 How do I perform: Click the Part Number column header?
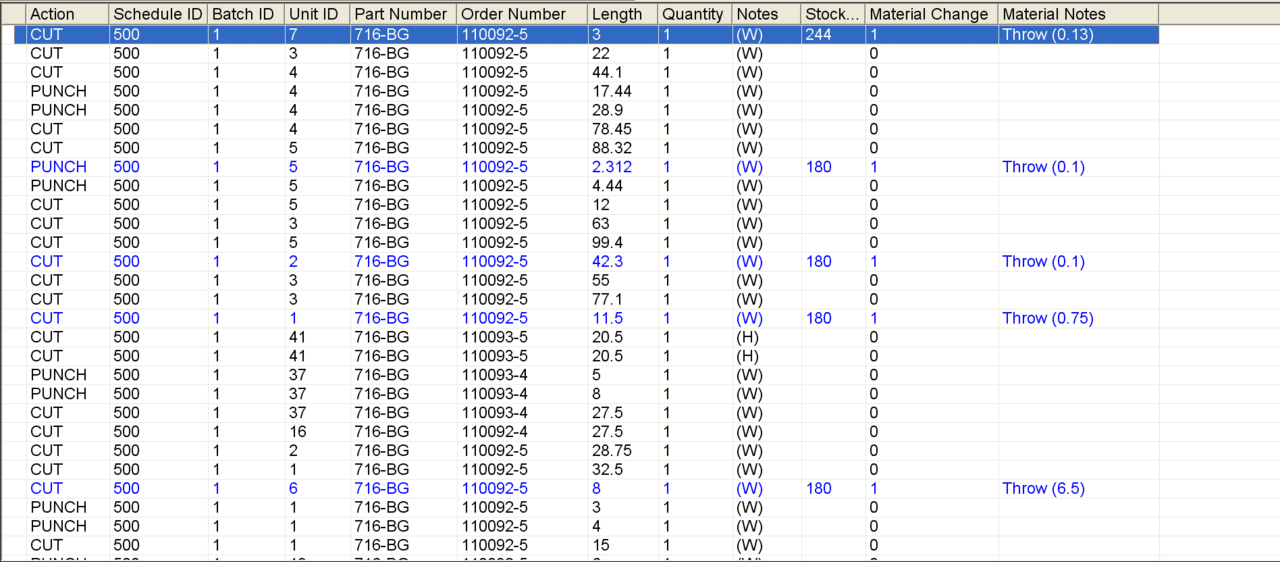(403, 14)
